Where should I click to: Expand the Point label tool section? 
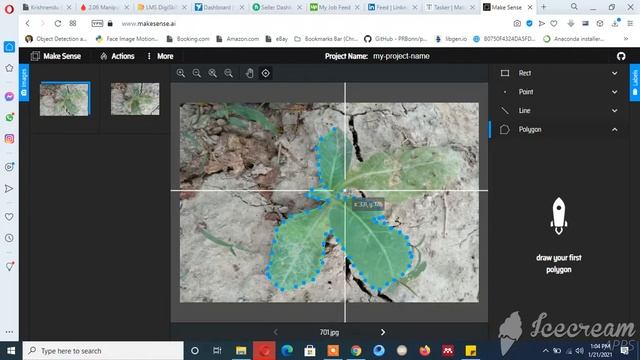coord(559,92)
